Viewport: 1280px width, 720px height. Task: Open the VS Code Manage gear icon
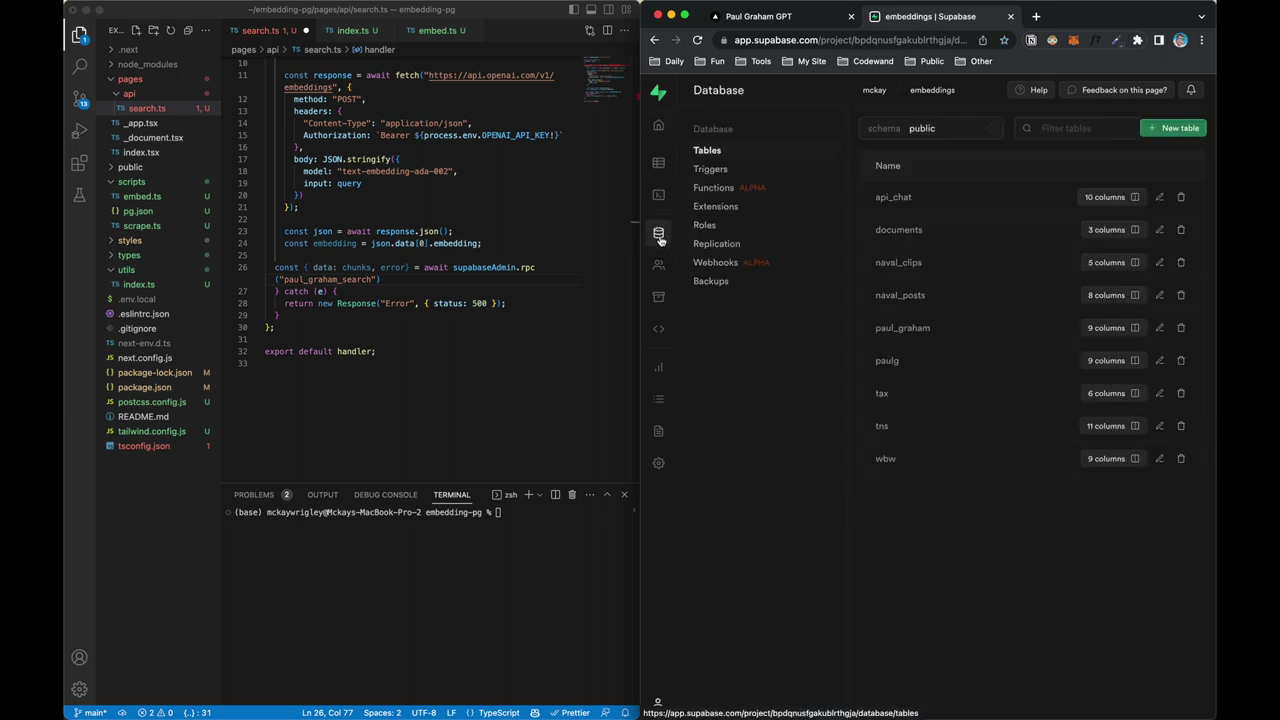(80, 689)
